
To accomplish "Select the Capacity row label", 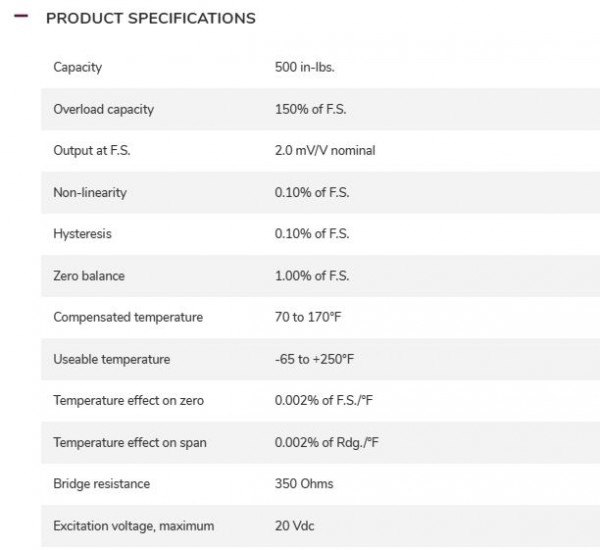I will (77, 67).
